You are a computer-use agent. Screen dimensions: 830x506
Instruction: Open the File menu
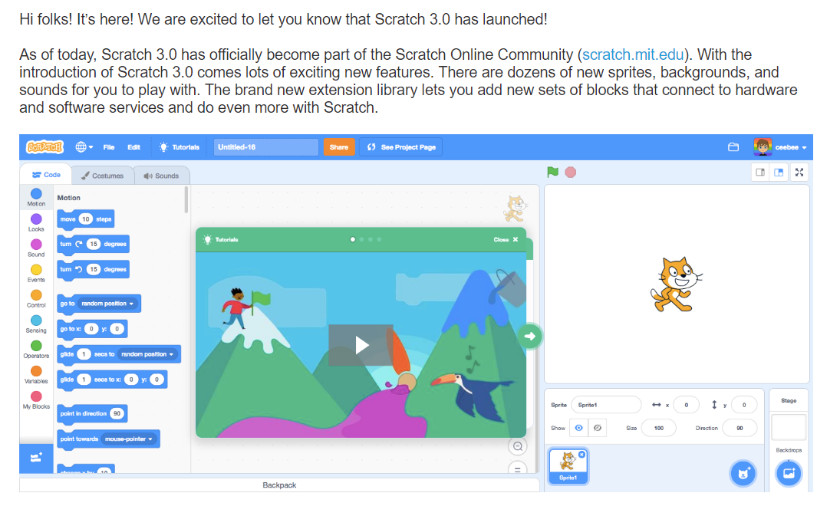109,147
